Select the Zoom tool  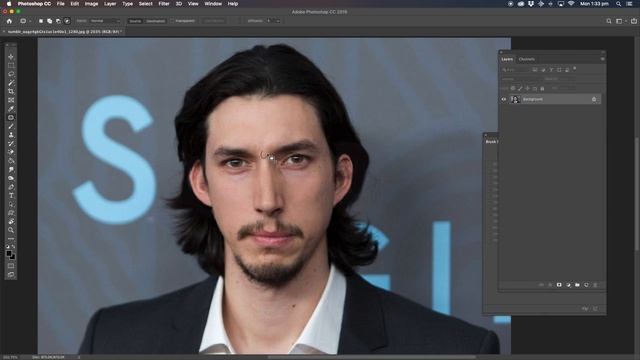(x=11, y=230)
